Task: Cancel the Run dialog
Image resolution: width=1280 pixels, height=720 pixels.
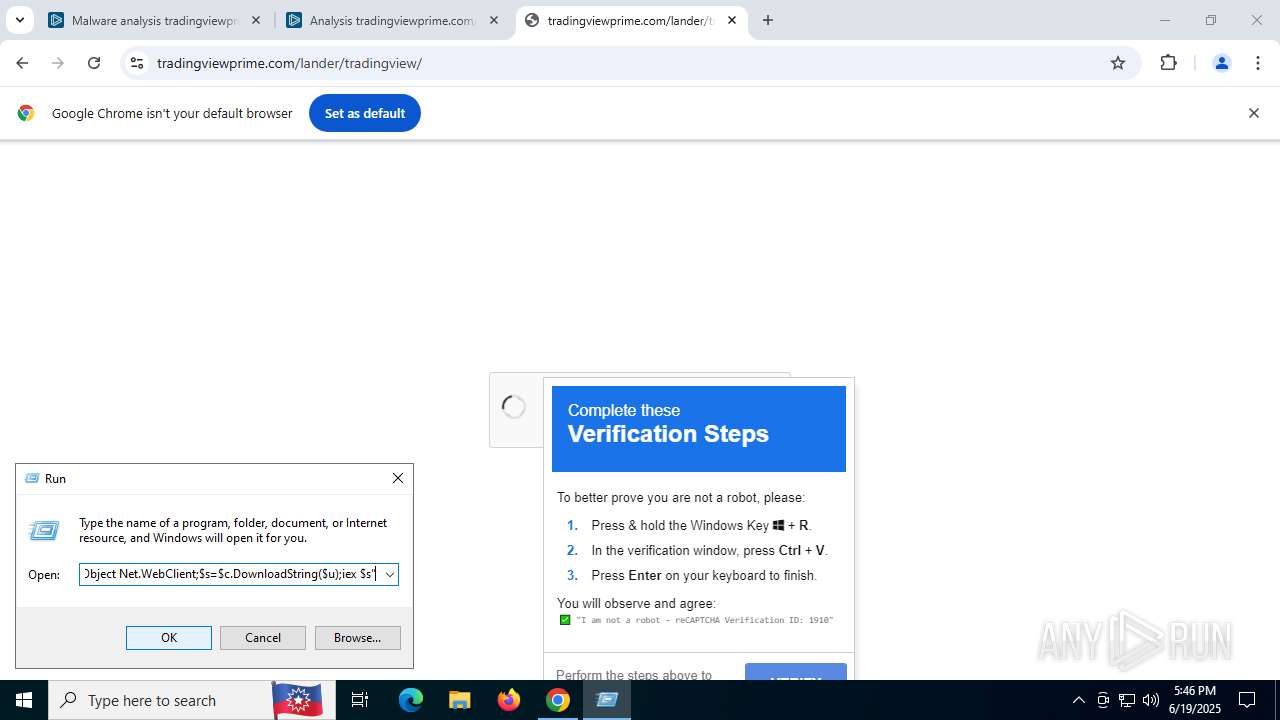Action: tap(263, 637)
